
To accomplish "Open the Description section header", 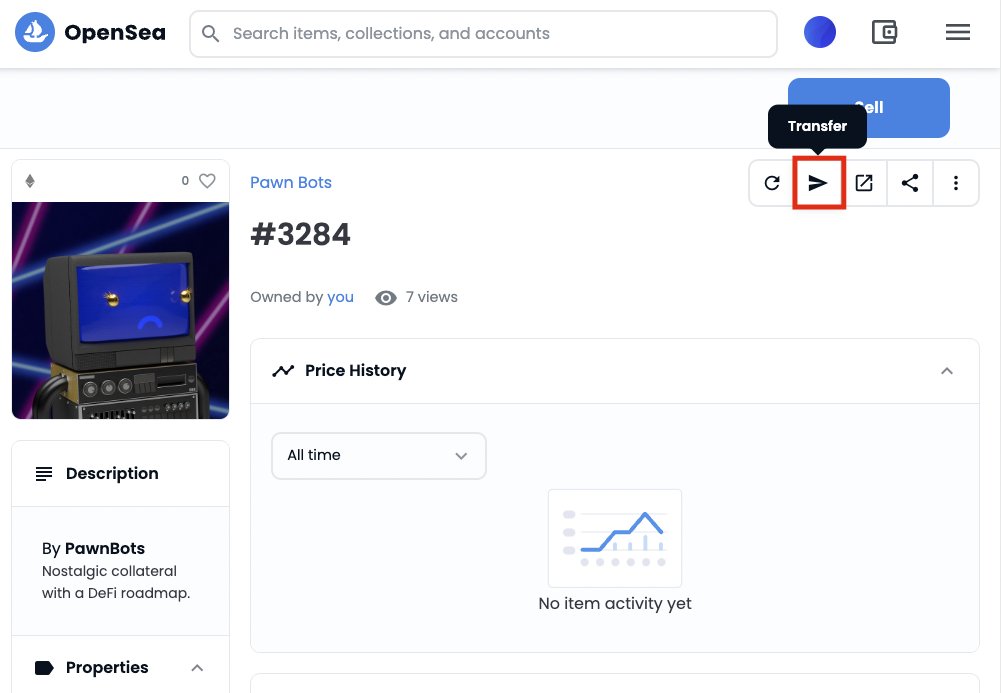I will tap(112, 473).
